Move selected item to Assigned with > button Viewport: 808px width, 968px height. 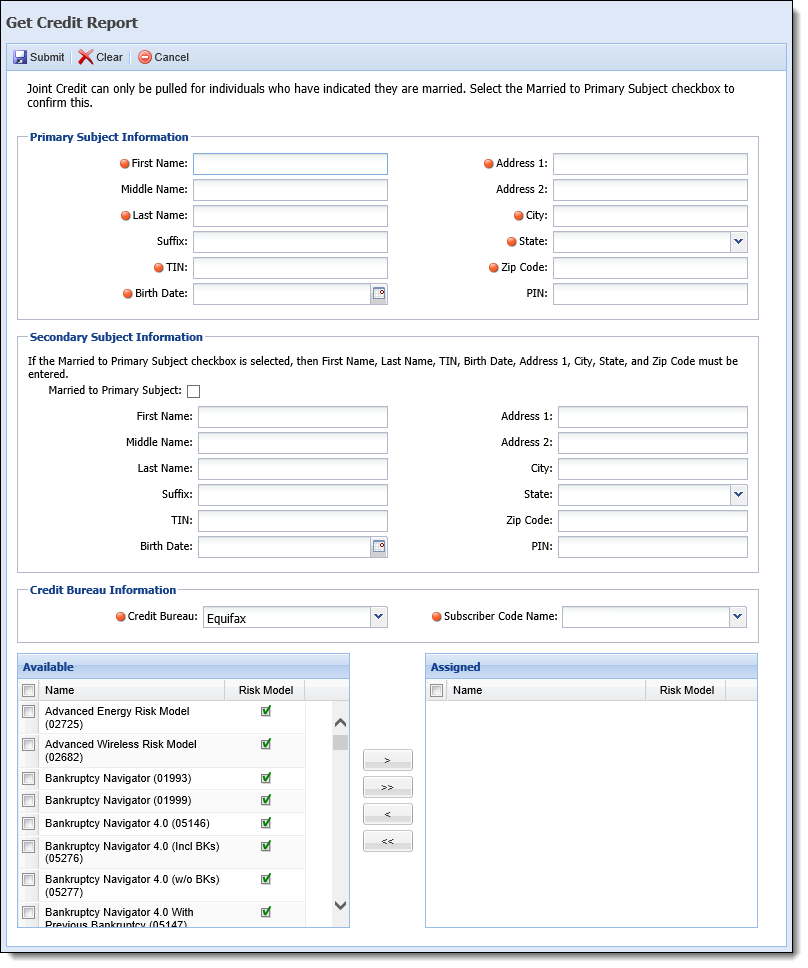tap(388, 761)
